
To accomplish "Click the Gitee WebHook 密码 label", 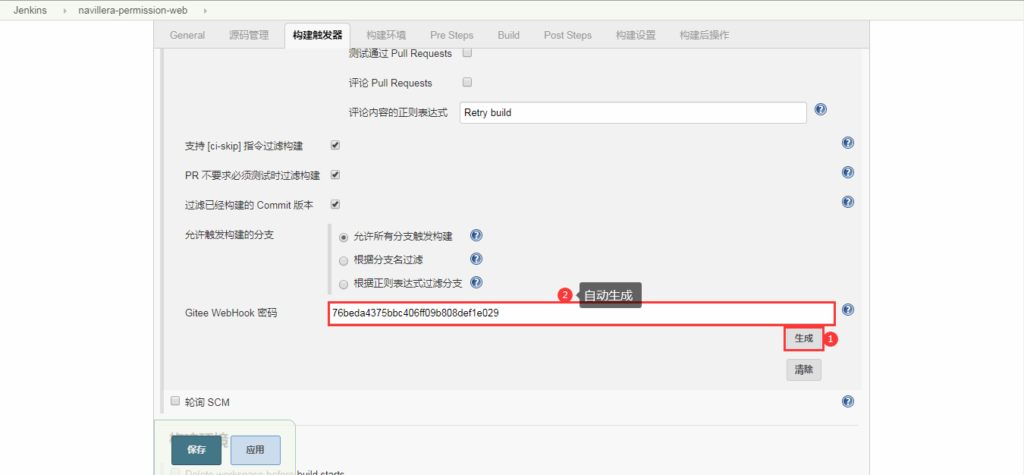I will 231,314.
